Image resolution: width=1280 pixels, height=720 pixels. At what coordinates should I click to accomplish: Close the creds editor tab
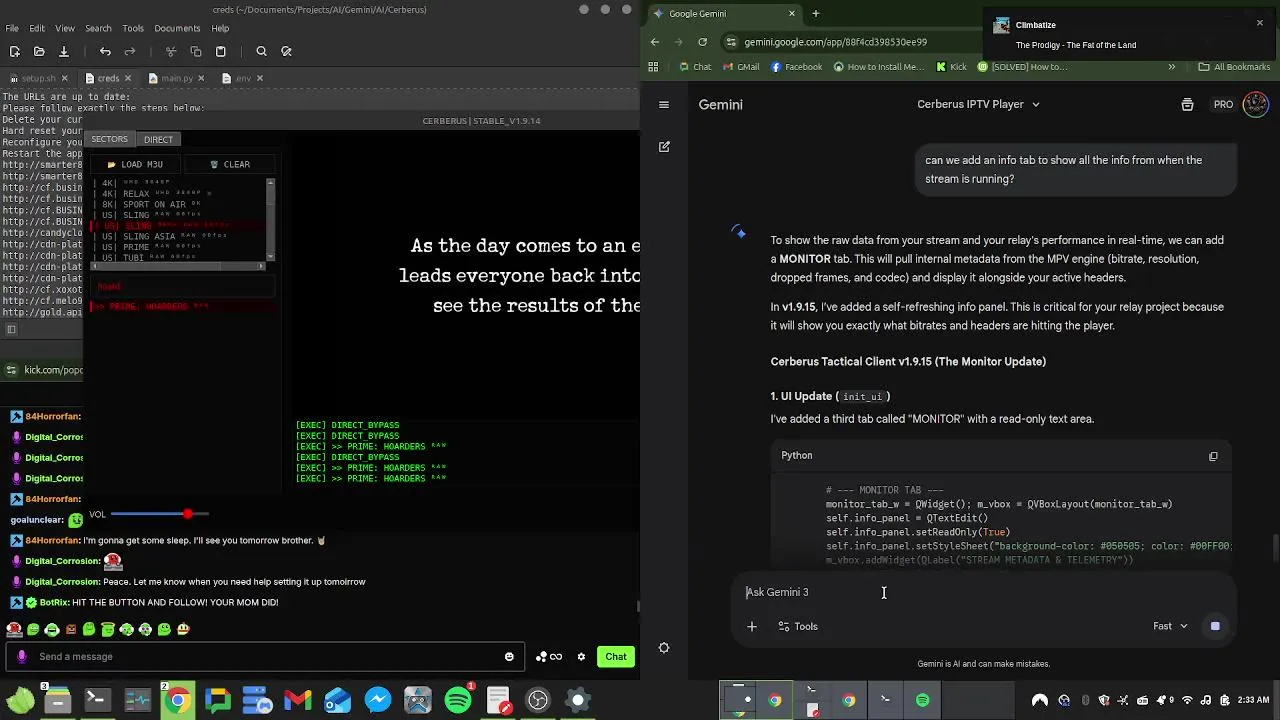point(130,78)
